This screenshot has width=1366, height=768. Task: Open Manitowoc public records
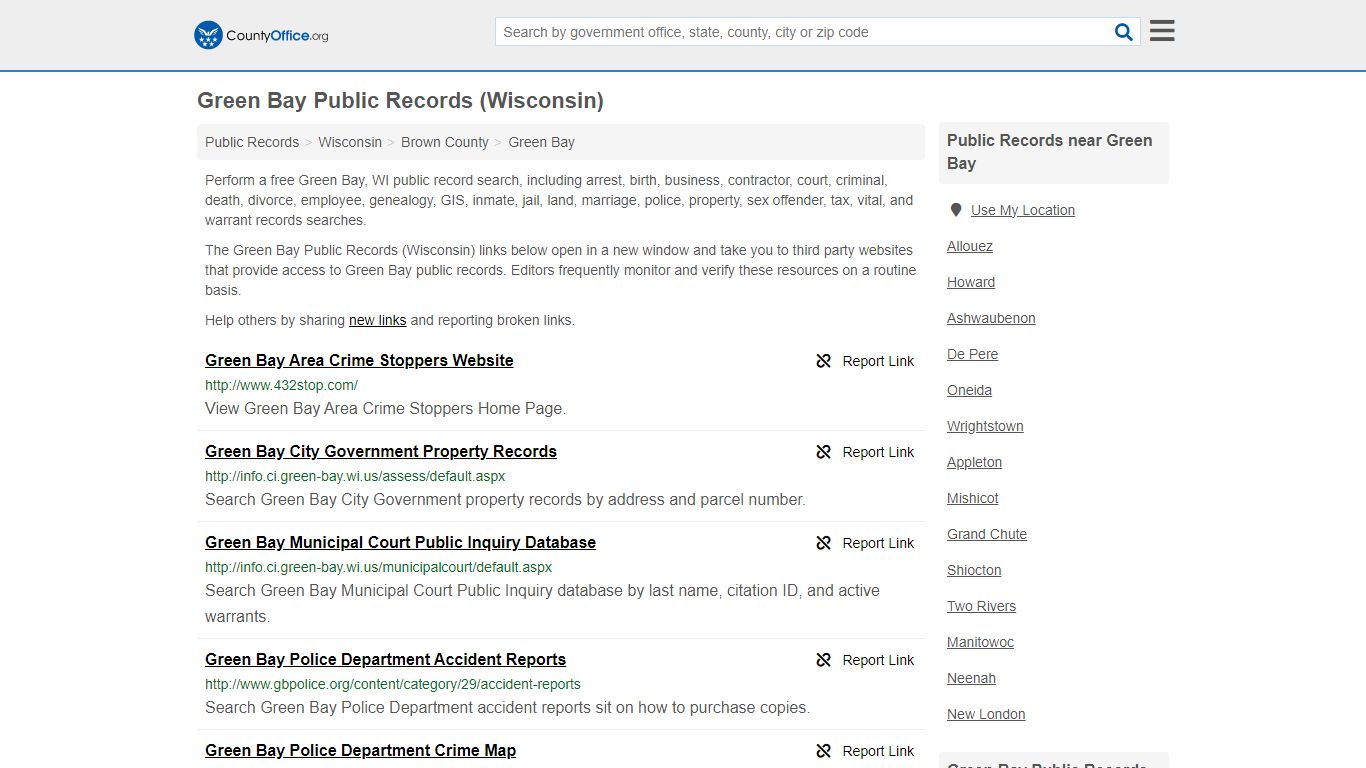(x=980, y=642)
